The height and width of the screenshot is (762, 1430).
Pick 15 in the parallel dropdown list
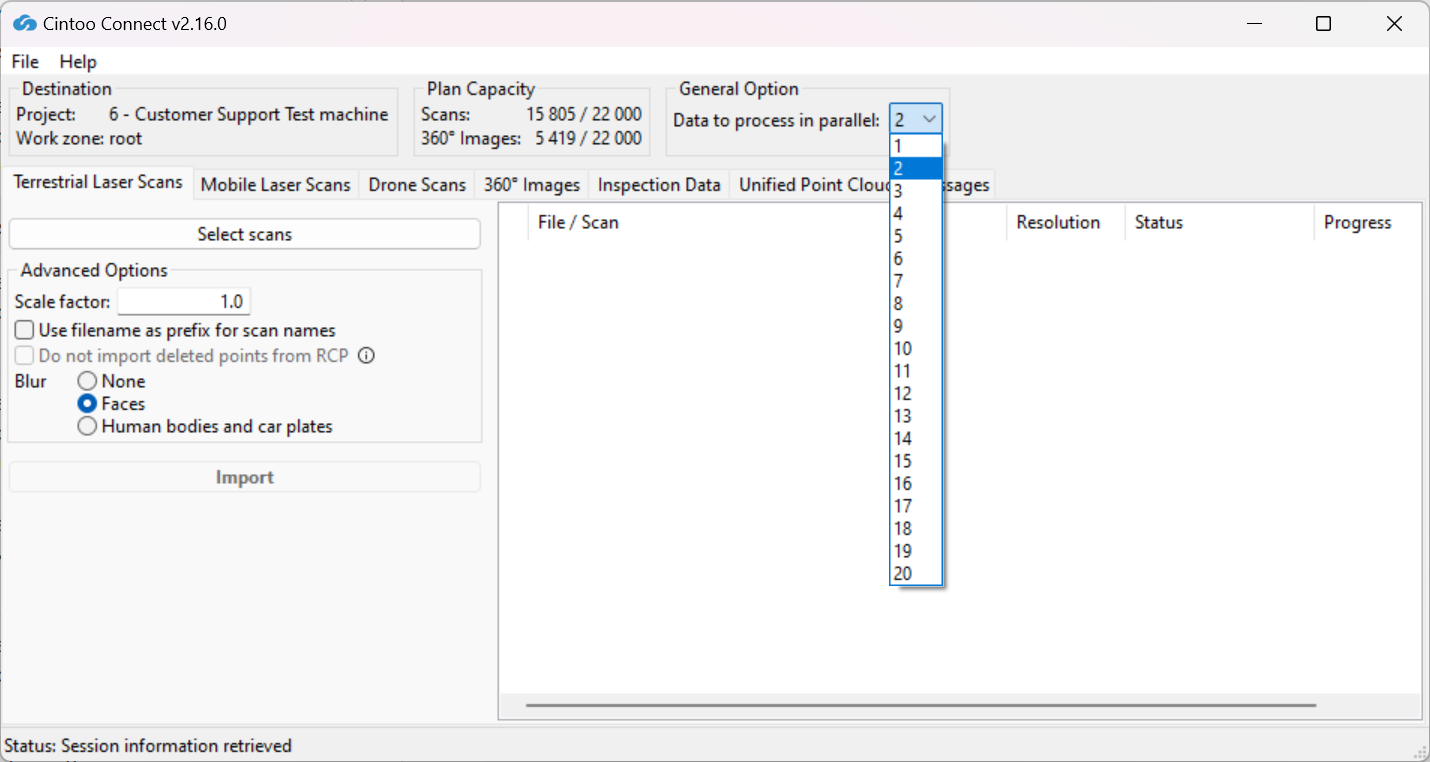916,461
